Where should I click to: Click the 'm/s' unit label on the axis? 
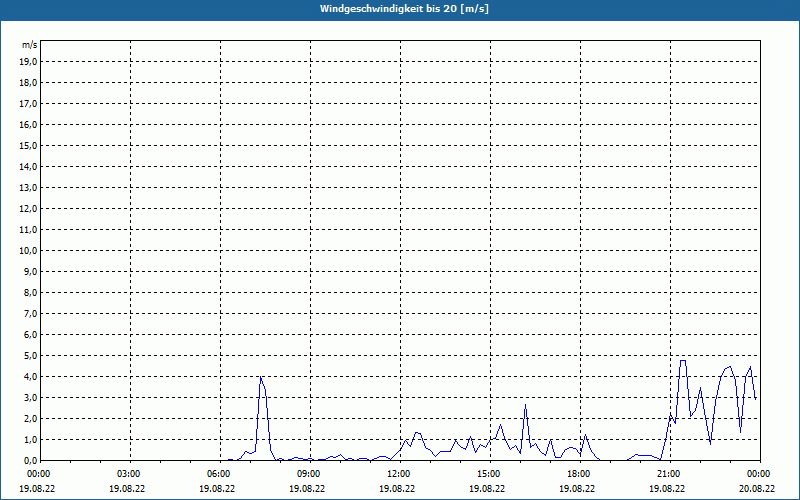point(30,45)
